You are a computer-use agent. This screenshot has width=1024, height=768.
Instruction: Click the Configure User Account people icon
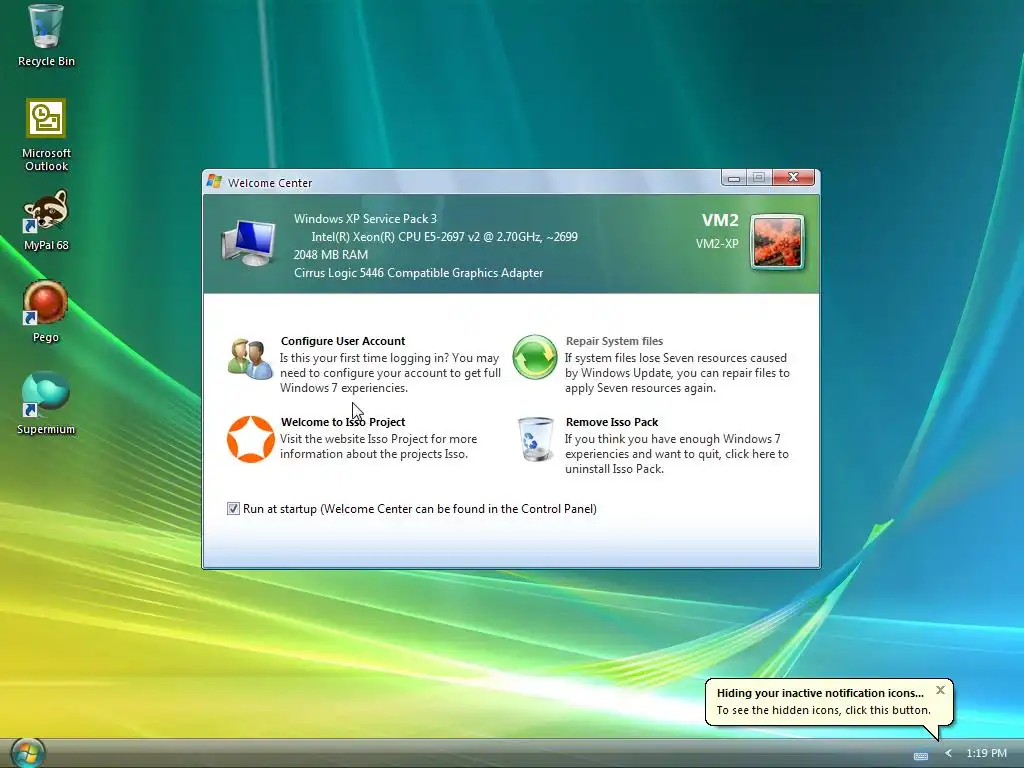pyautogui.click(x=250, y=359)
